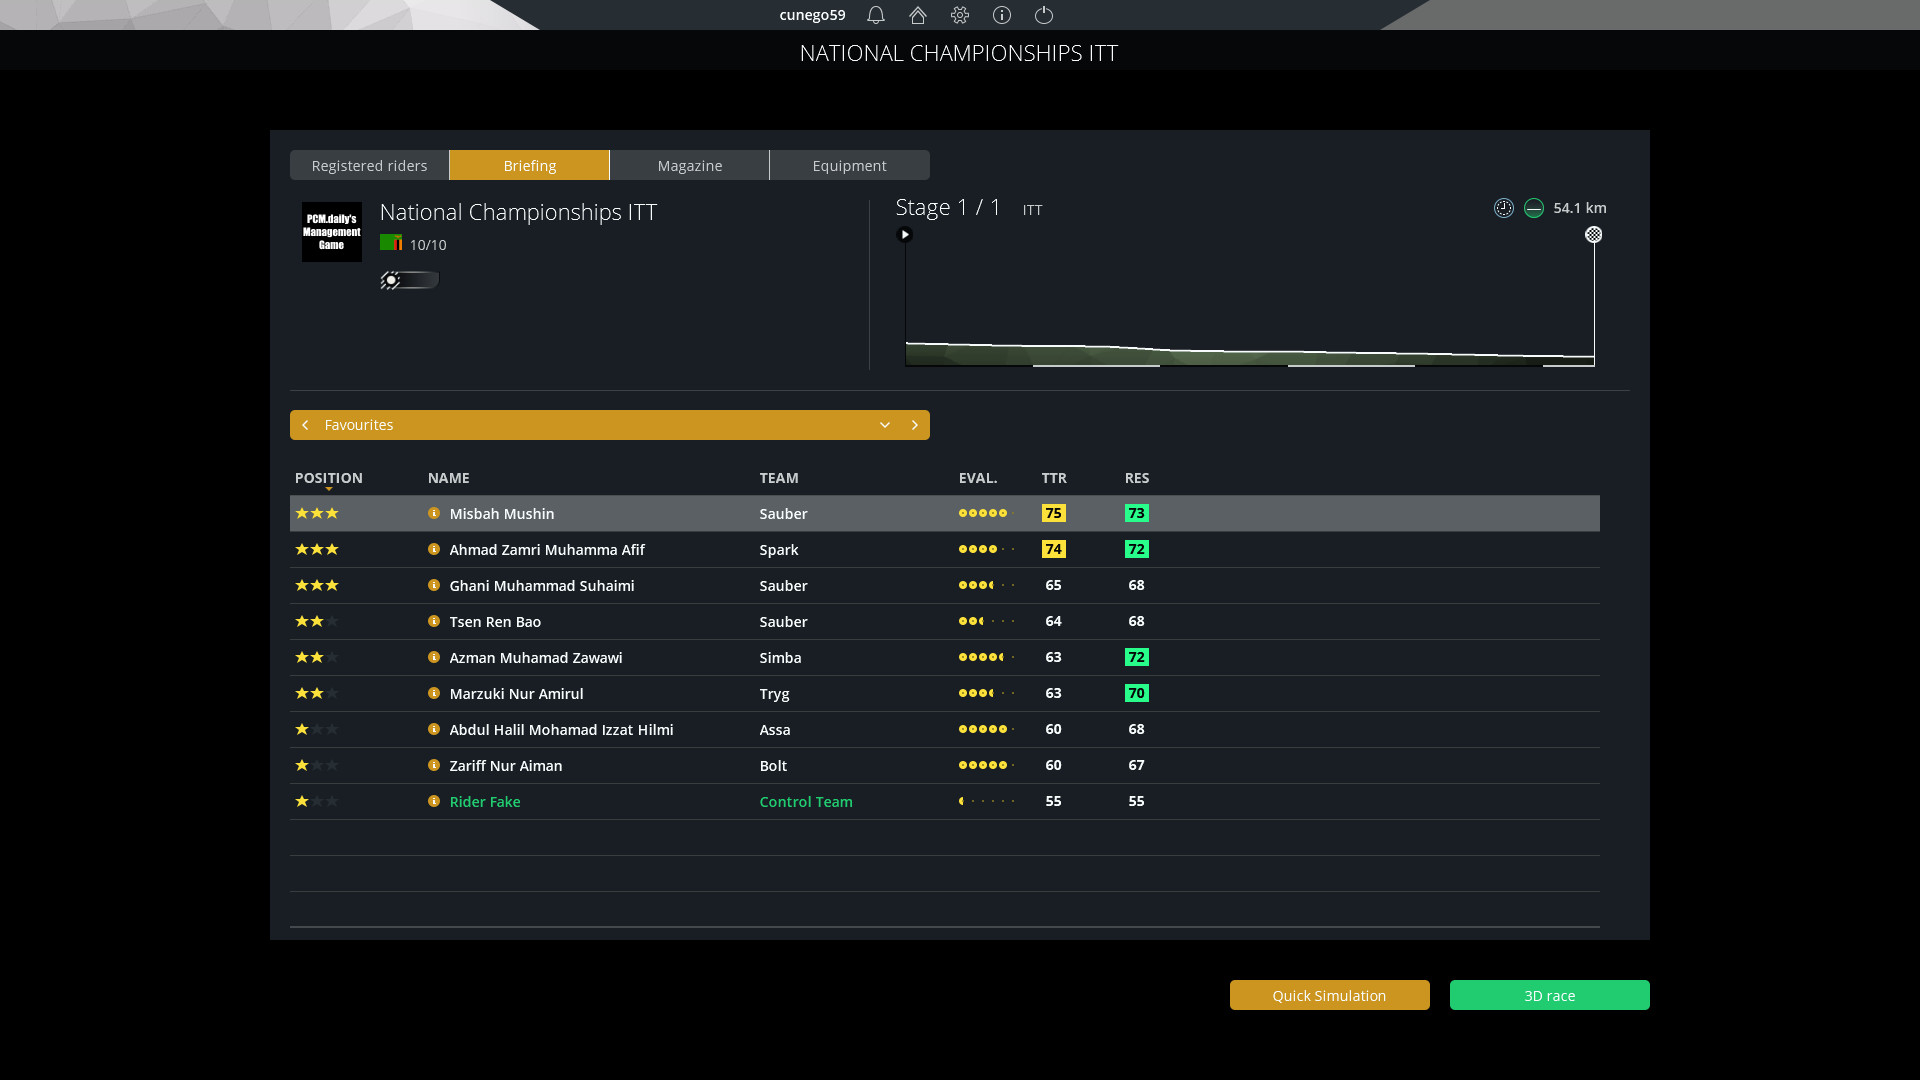
Task: Sort table by TEAM column
Action: [x=779, y=478]
